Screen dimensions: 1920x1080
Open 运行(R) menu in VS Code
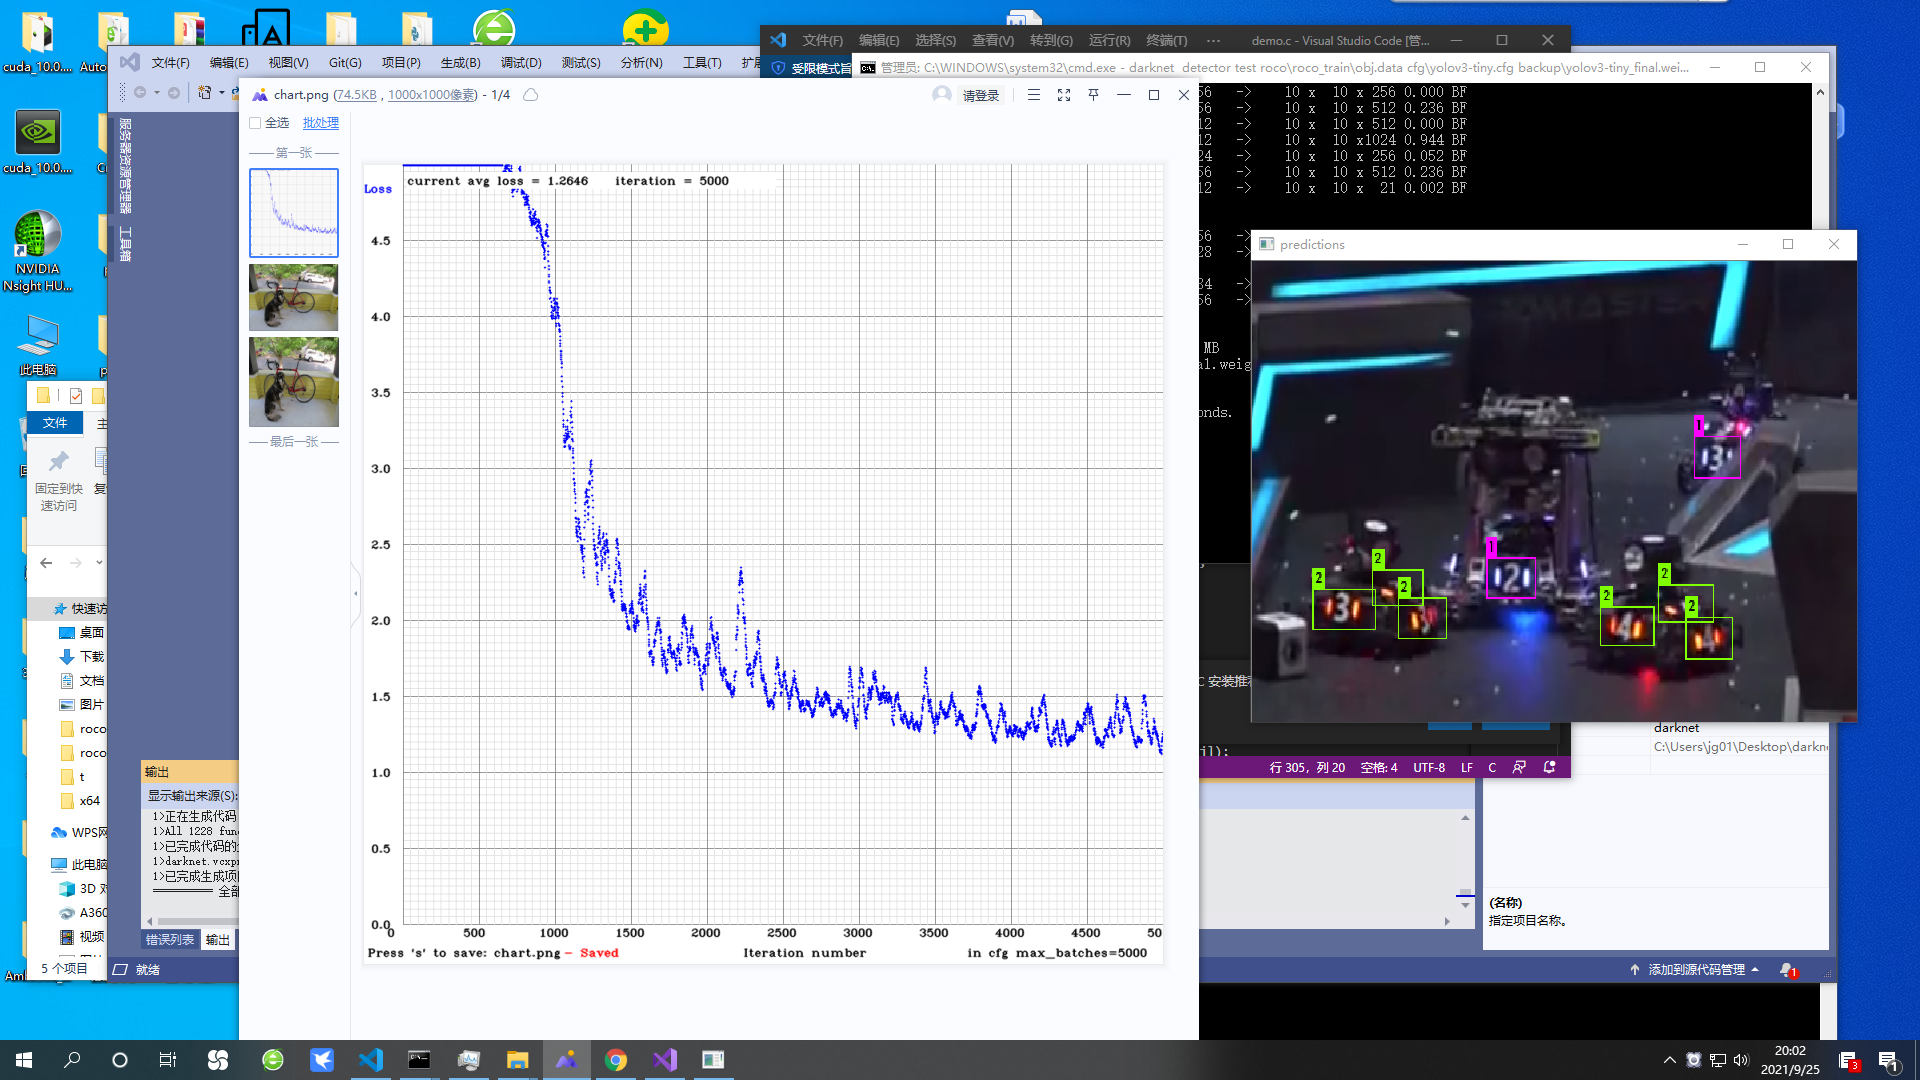point(1109,41)
